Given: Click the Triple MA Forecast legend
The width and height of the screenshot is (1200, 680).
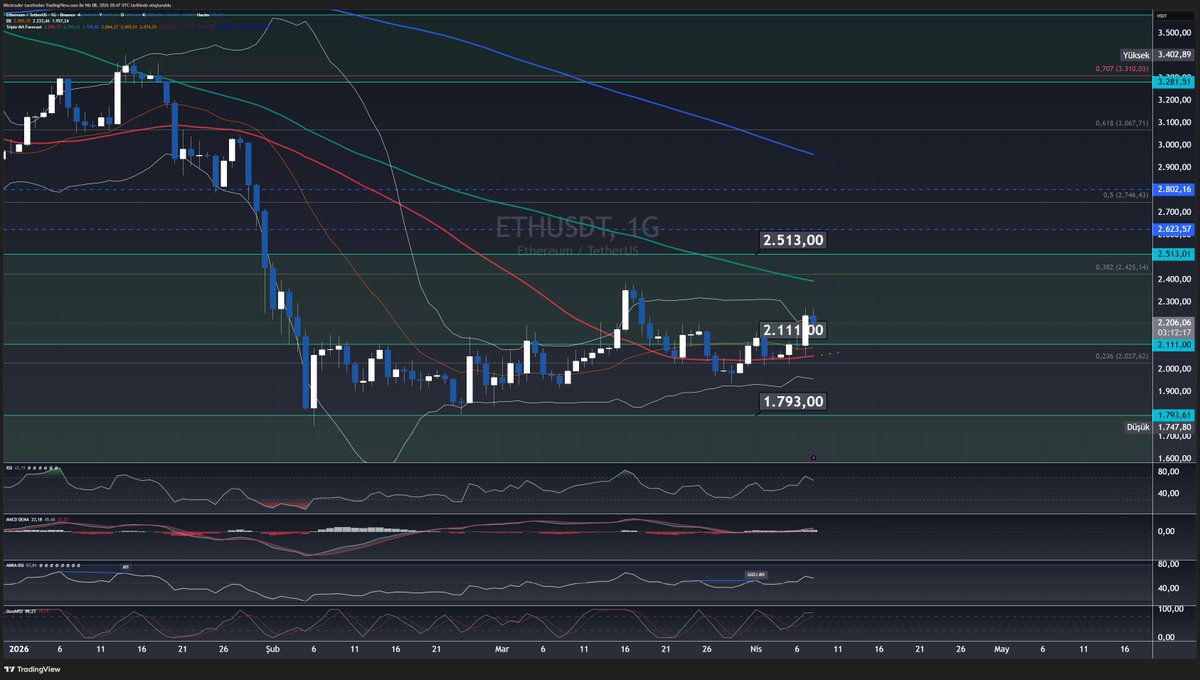Looking at the screenshot, I should coord(25,28).
